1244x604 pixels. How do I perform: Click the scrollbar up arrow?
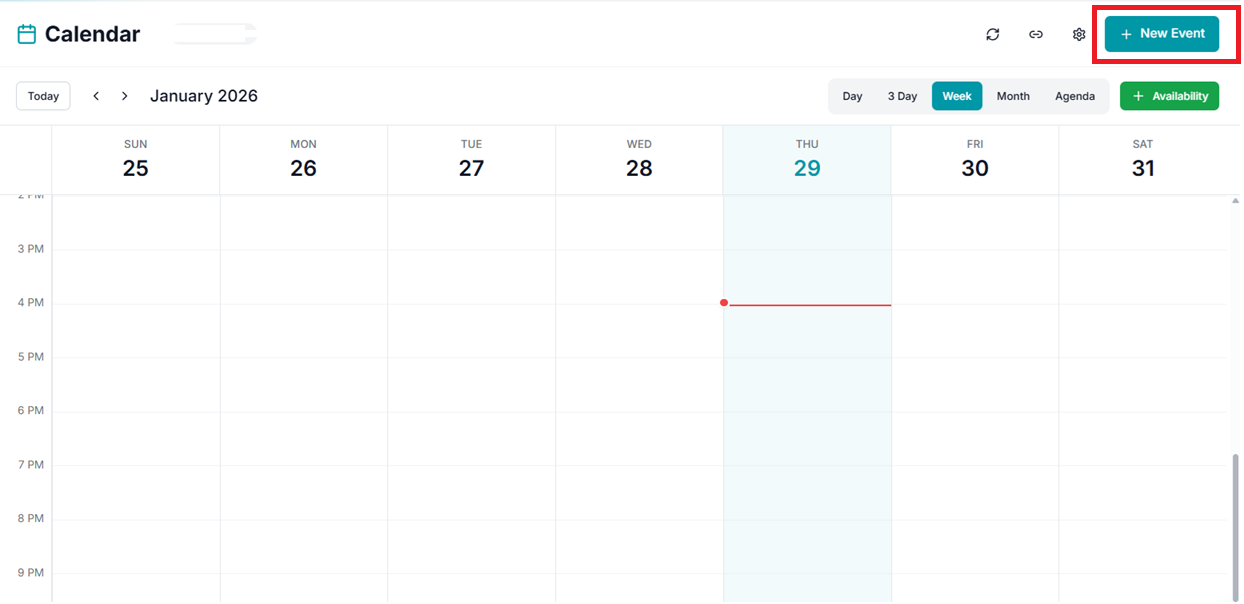(x=1235, y=201)
